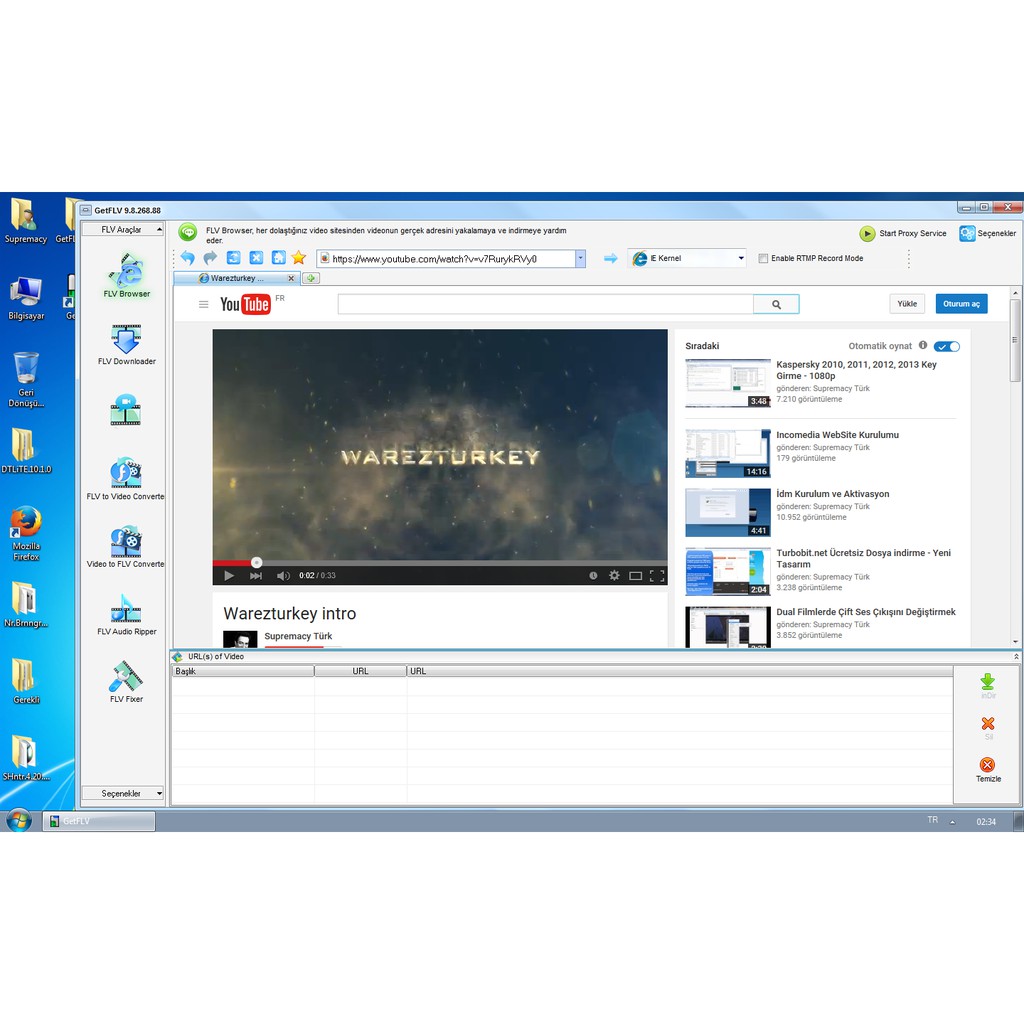Open the Windows Start menu
Screen dimensions: 1024x1024
tap(18, 820)
